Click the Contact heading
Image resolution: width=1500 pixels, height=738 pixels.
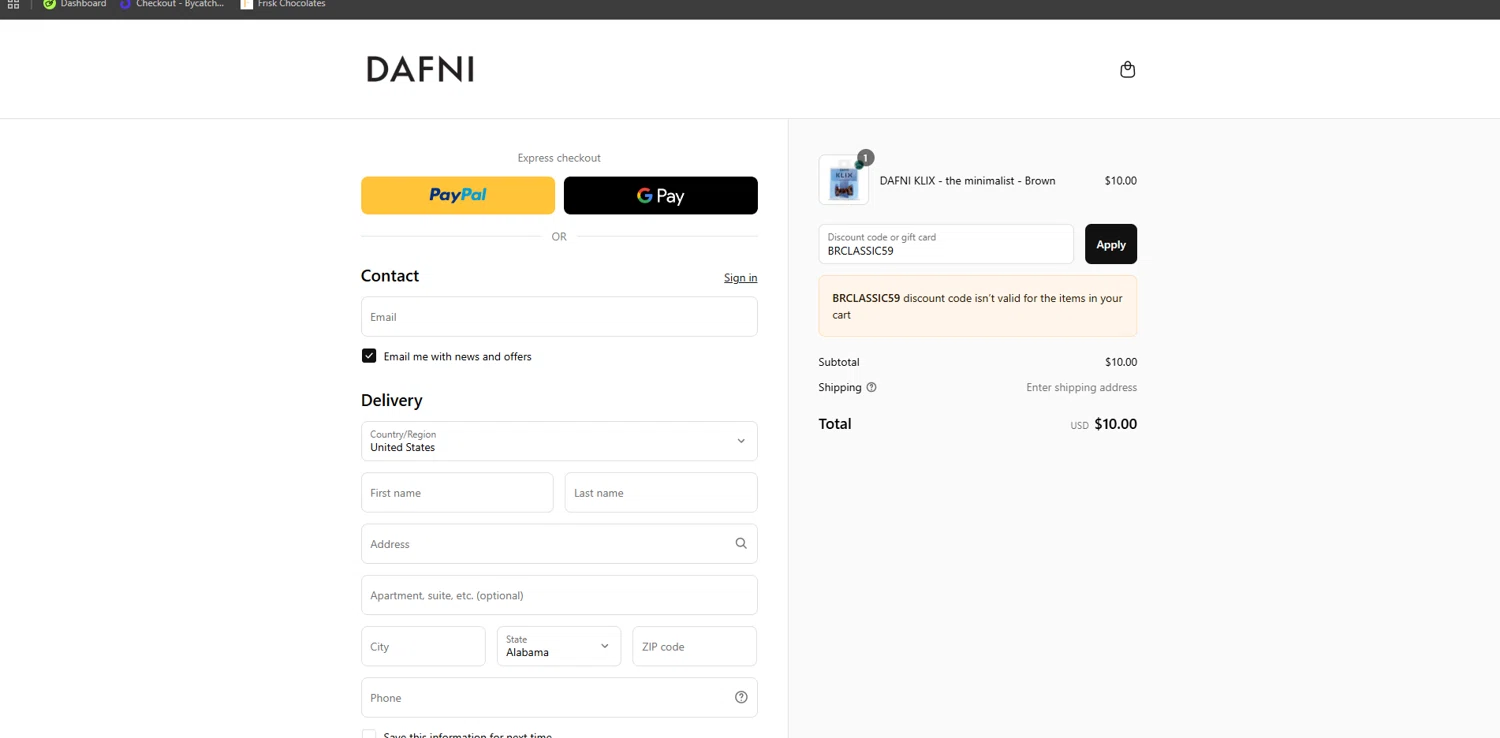tap(390, 276)
